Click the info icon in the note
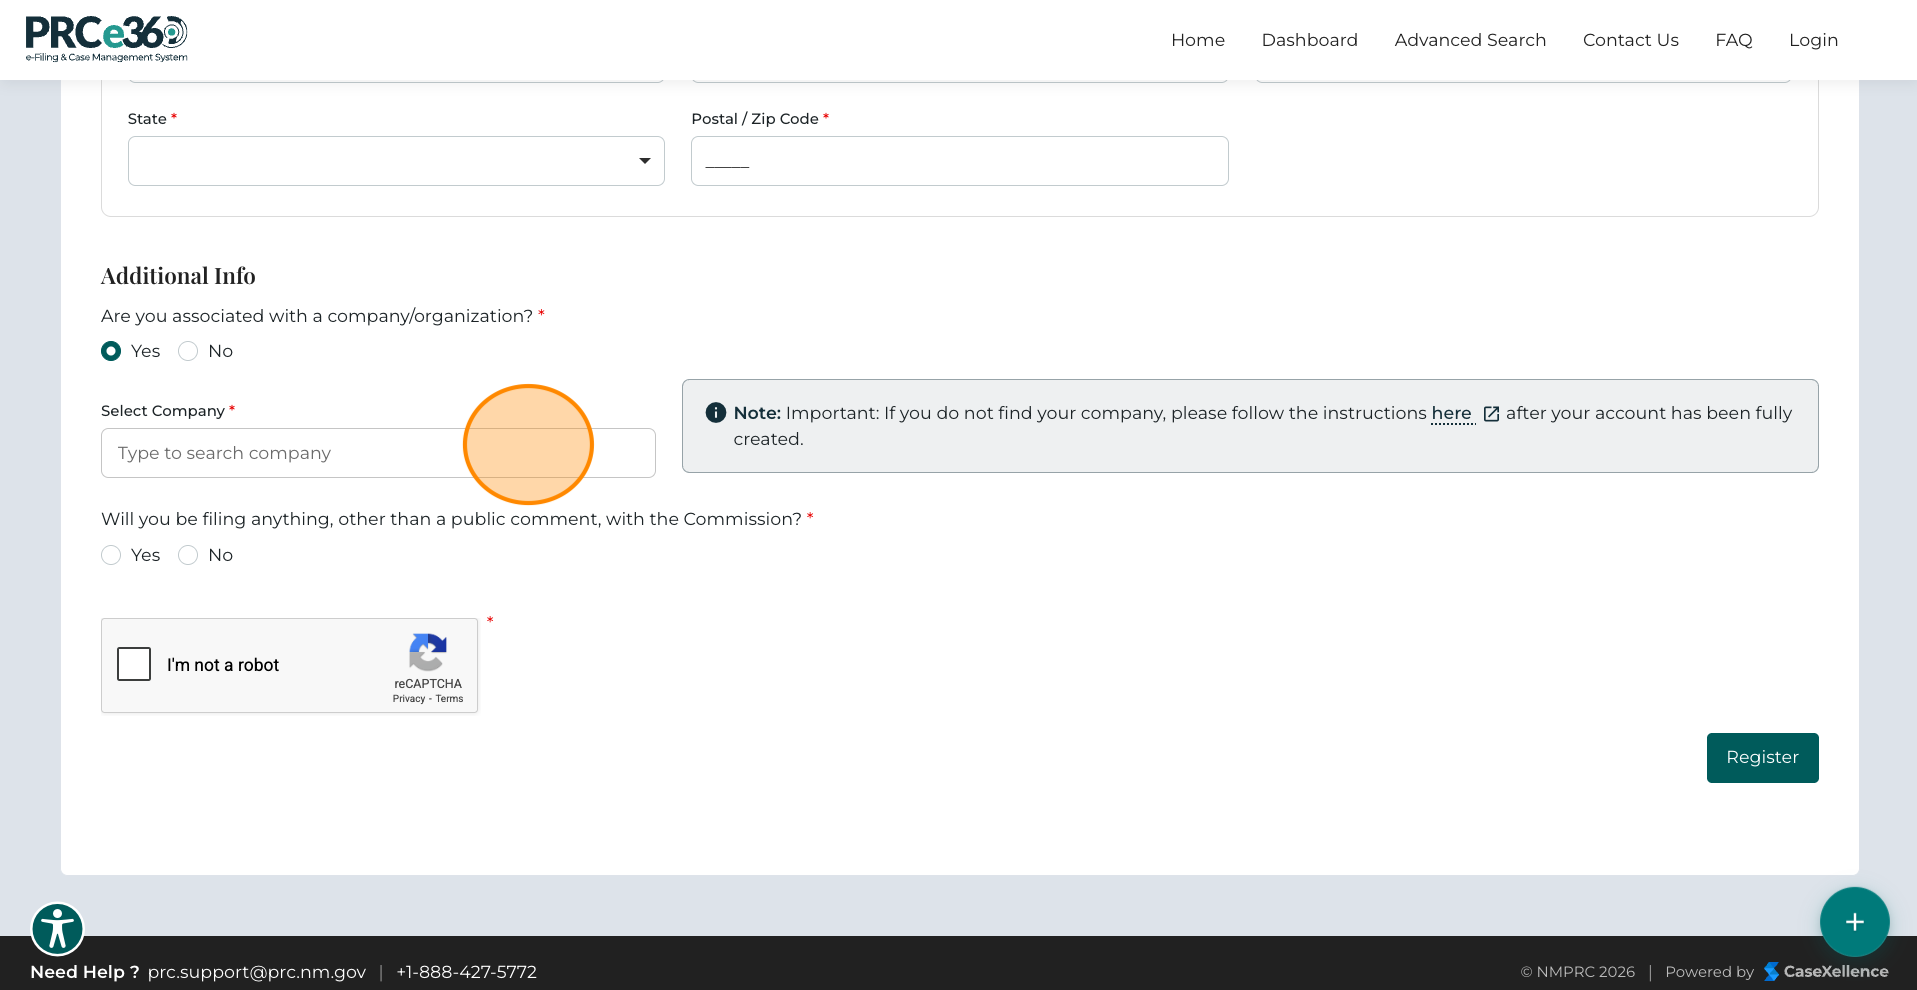The image size is (1917, 990). [x=715, y=413]
